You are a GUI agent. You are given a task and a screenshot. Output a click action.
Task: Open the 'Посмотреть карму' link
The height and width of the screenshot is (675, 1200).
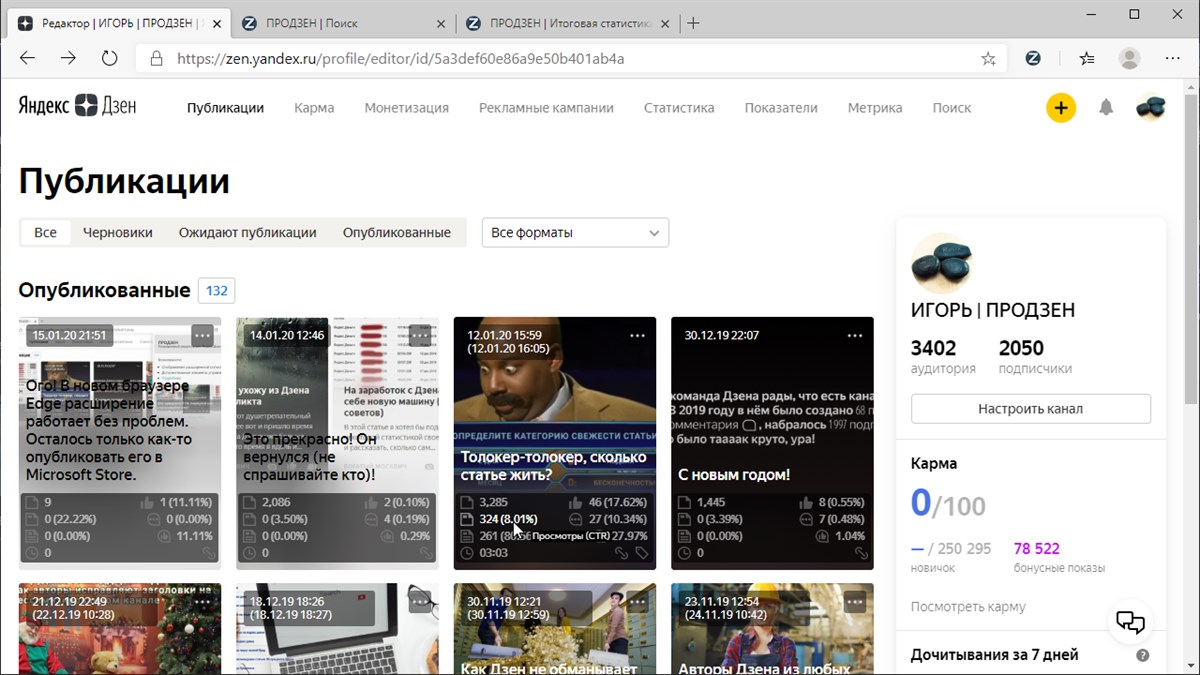pyautogui.click(x=968, y=607)
